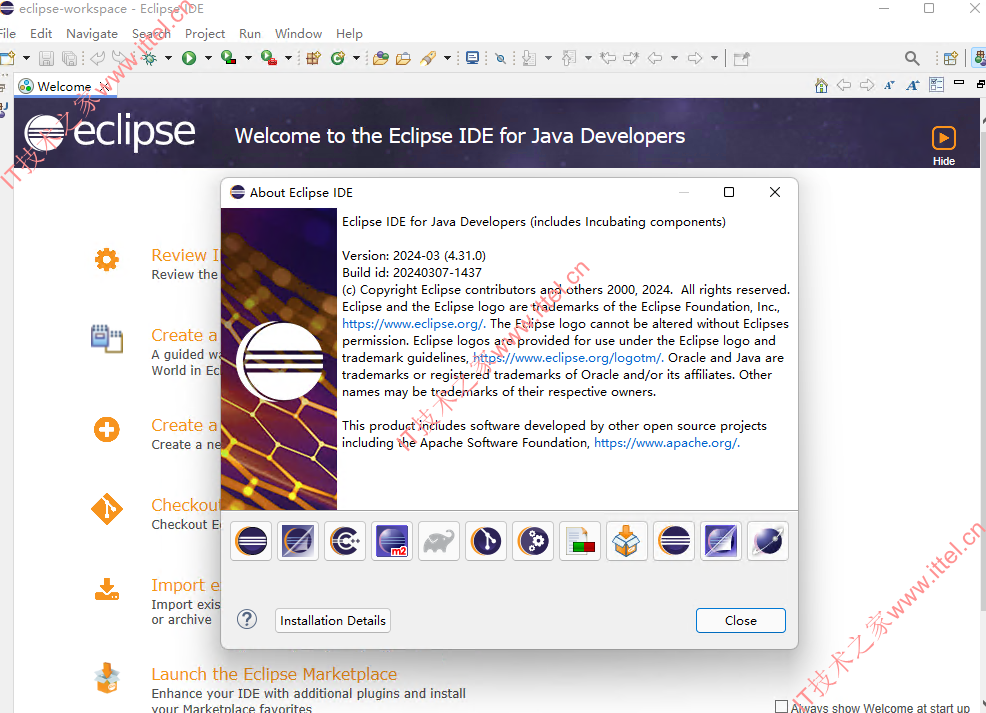Click the Open Type toolbar icon
This screenshot has height=713, width=986.
[380, 58]
